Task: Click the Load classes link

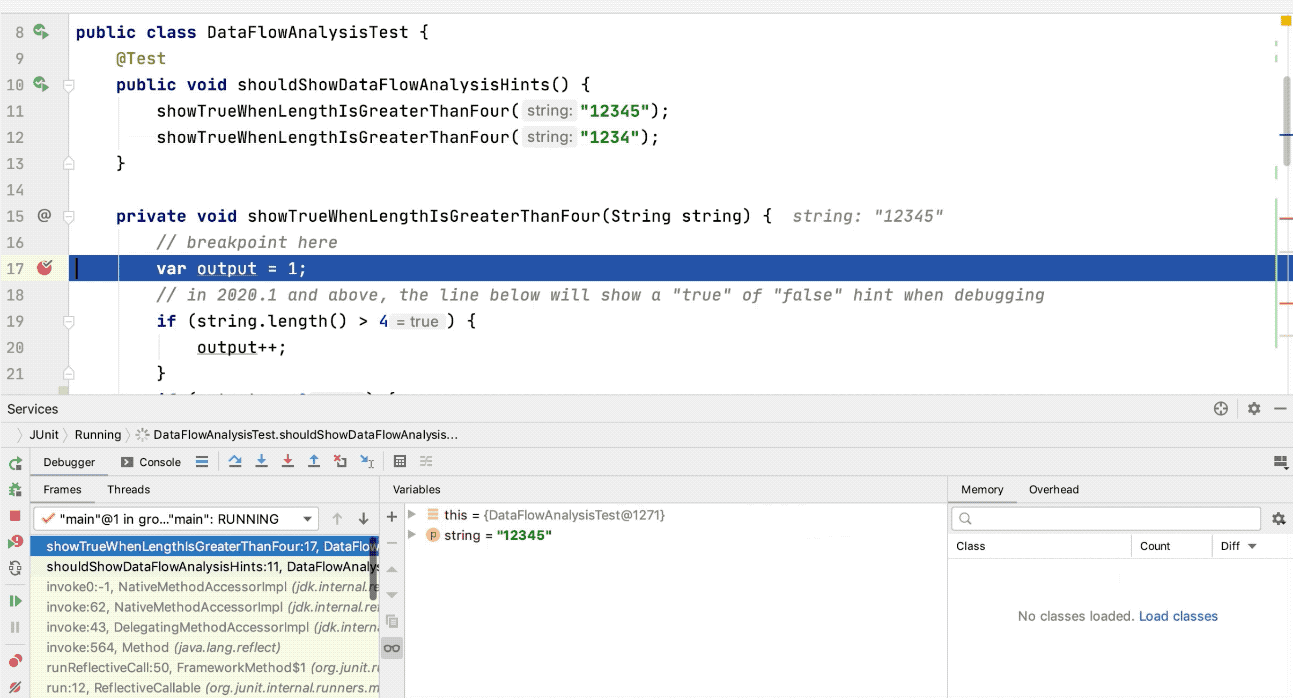Action: [x=1178, y=616]
